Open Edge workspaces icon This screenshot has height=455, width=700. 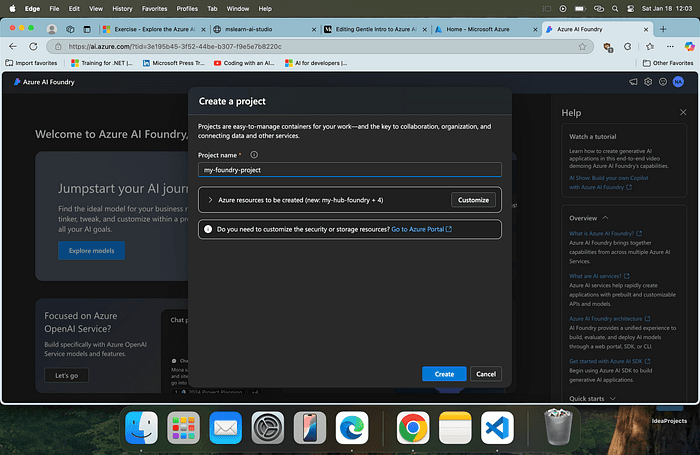70,29
